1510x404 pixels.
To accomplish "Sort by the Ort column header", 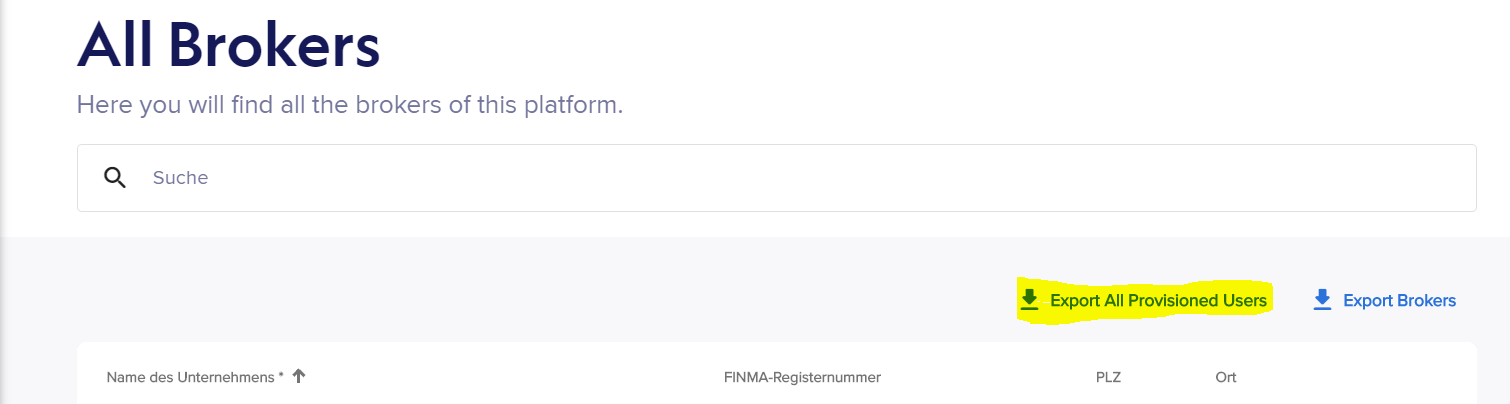I will [x=1226, y=378].
